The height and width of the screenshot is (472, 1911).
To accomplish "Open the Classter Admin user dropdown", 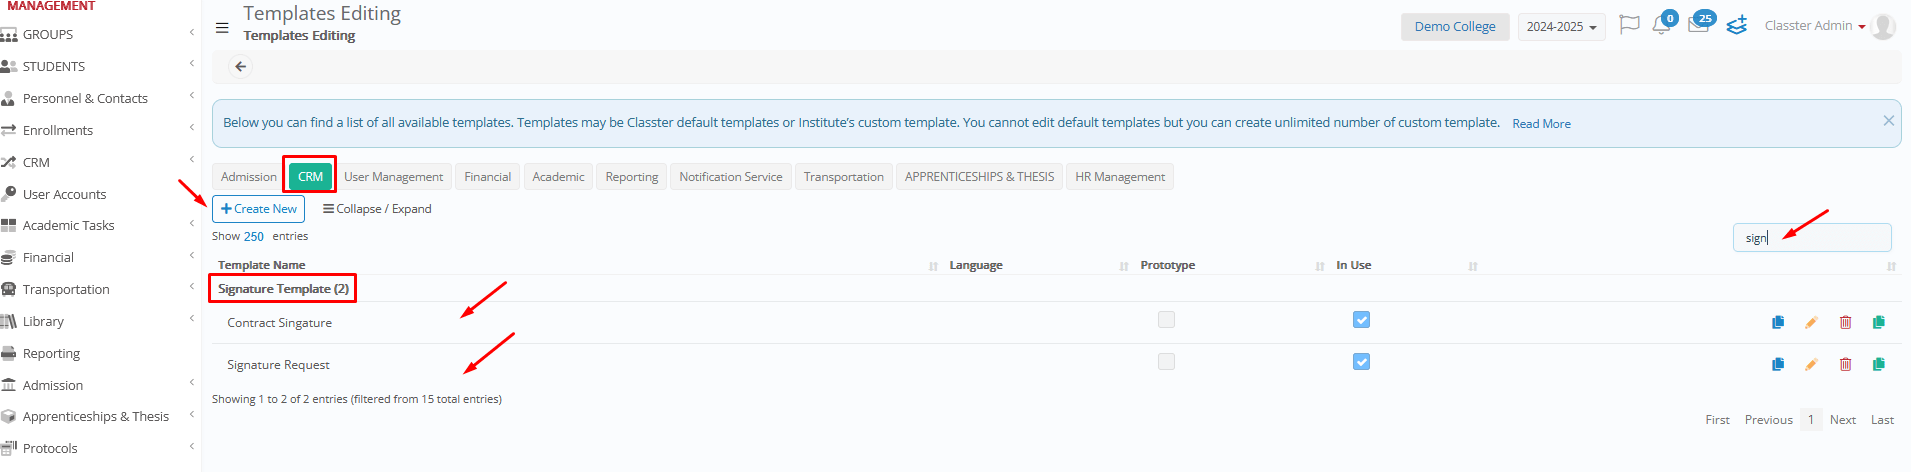I will (1814, 26).
